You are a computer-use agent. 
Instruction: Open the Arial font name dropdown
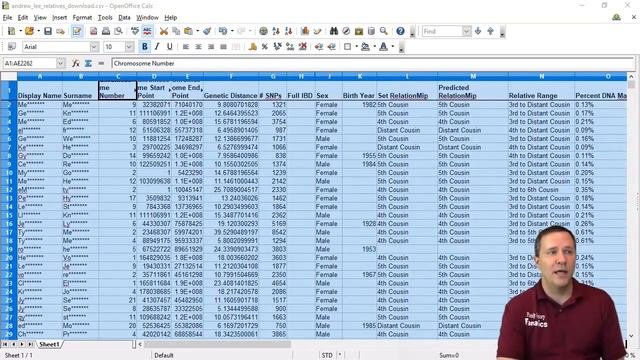point(94,47)
